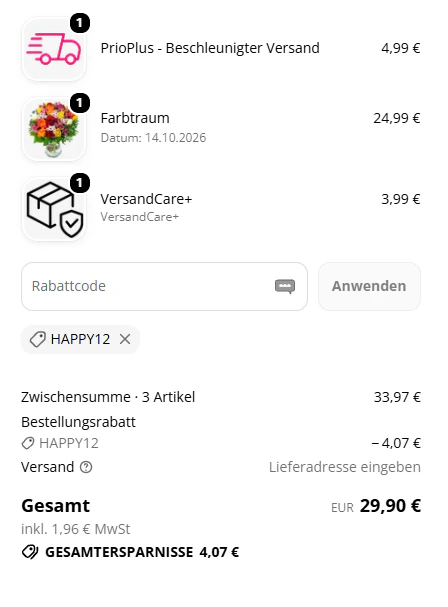Remove the HAPPY12 discount code with X
448x607 pixels.
tap(125, 340)
